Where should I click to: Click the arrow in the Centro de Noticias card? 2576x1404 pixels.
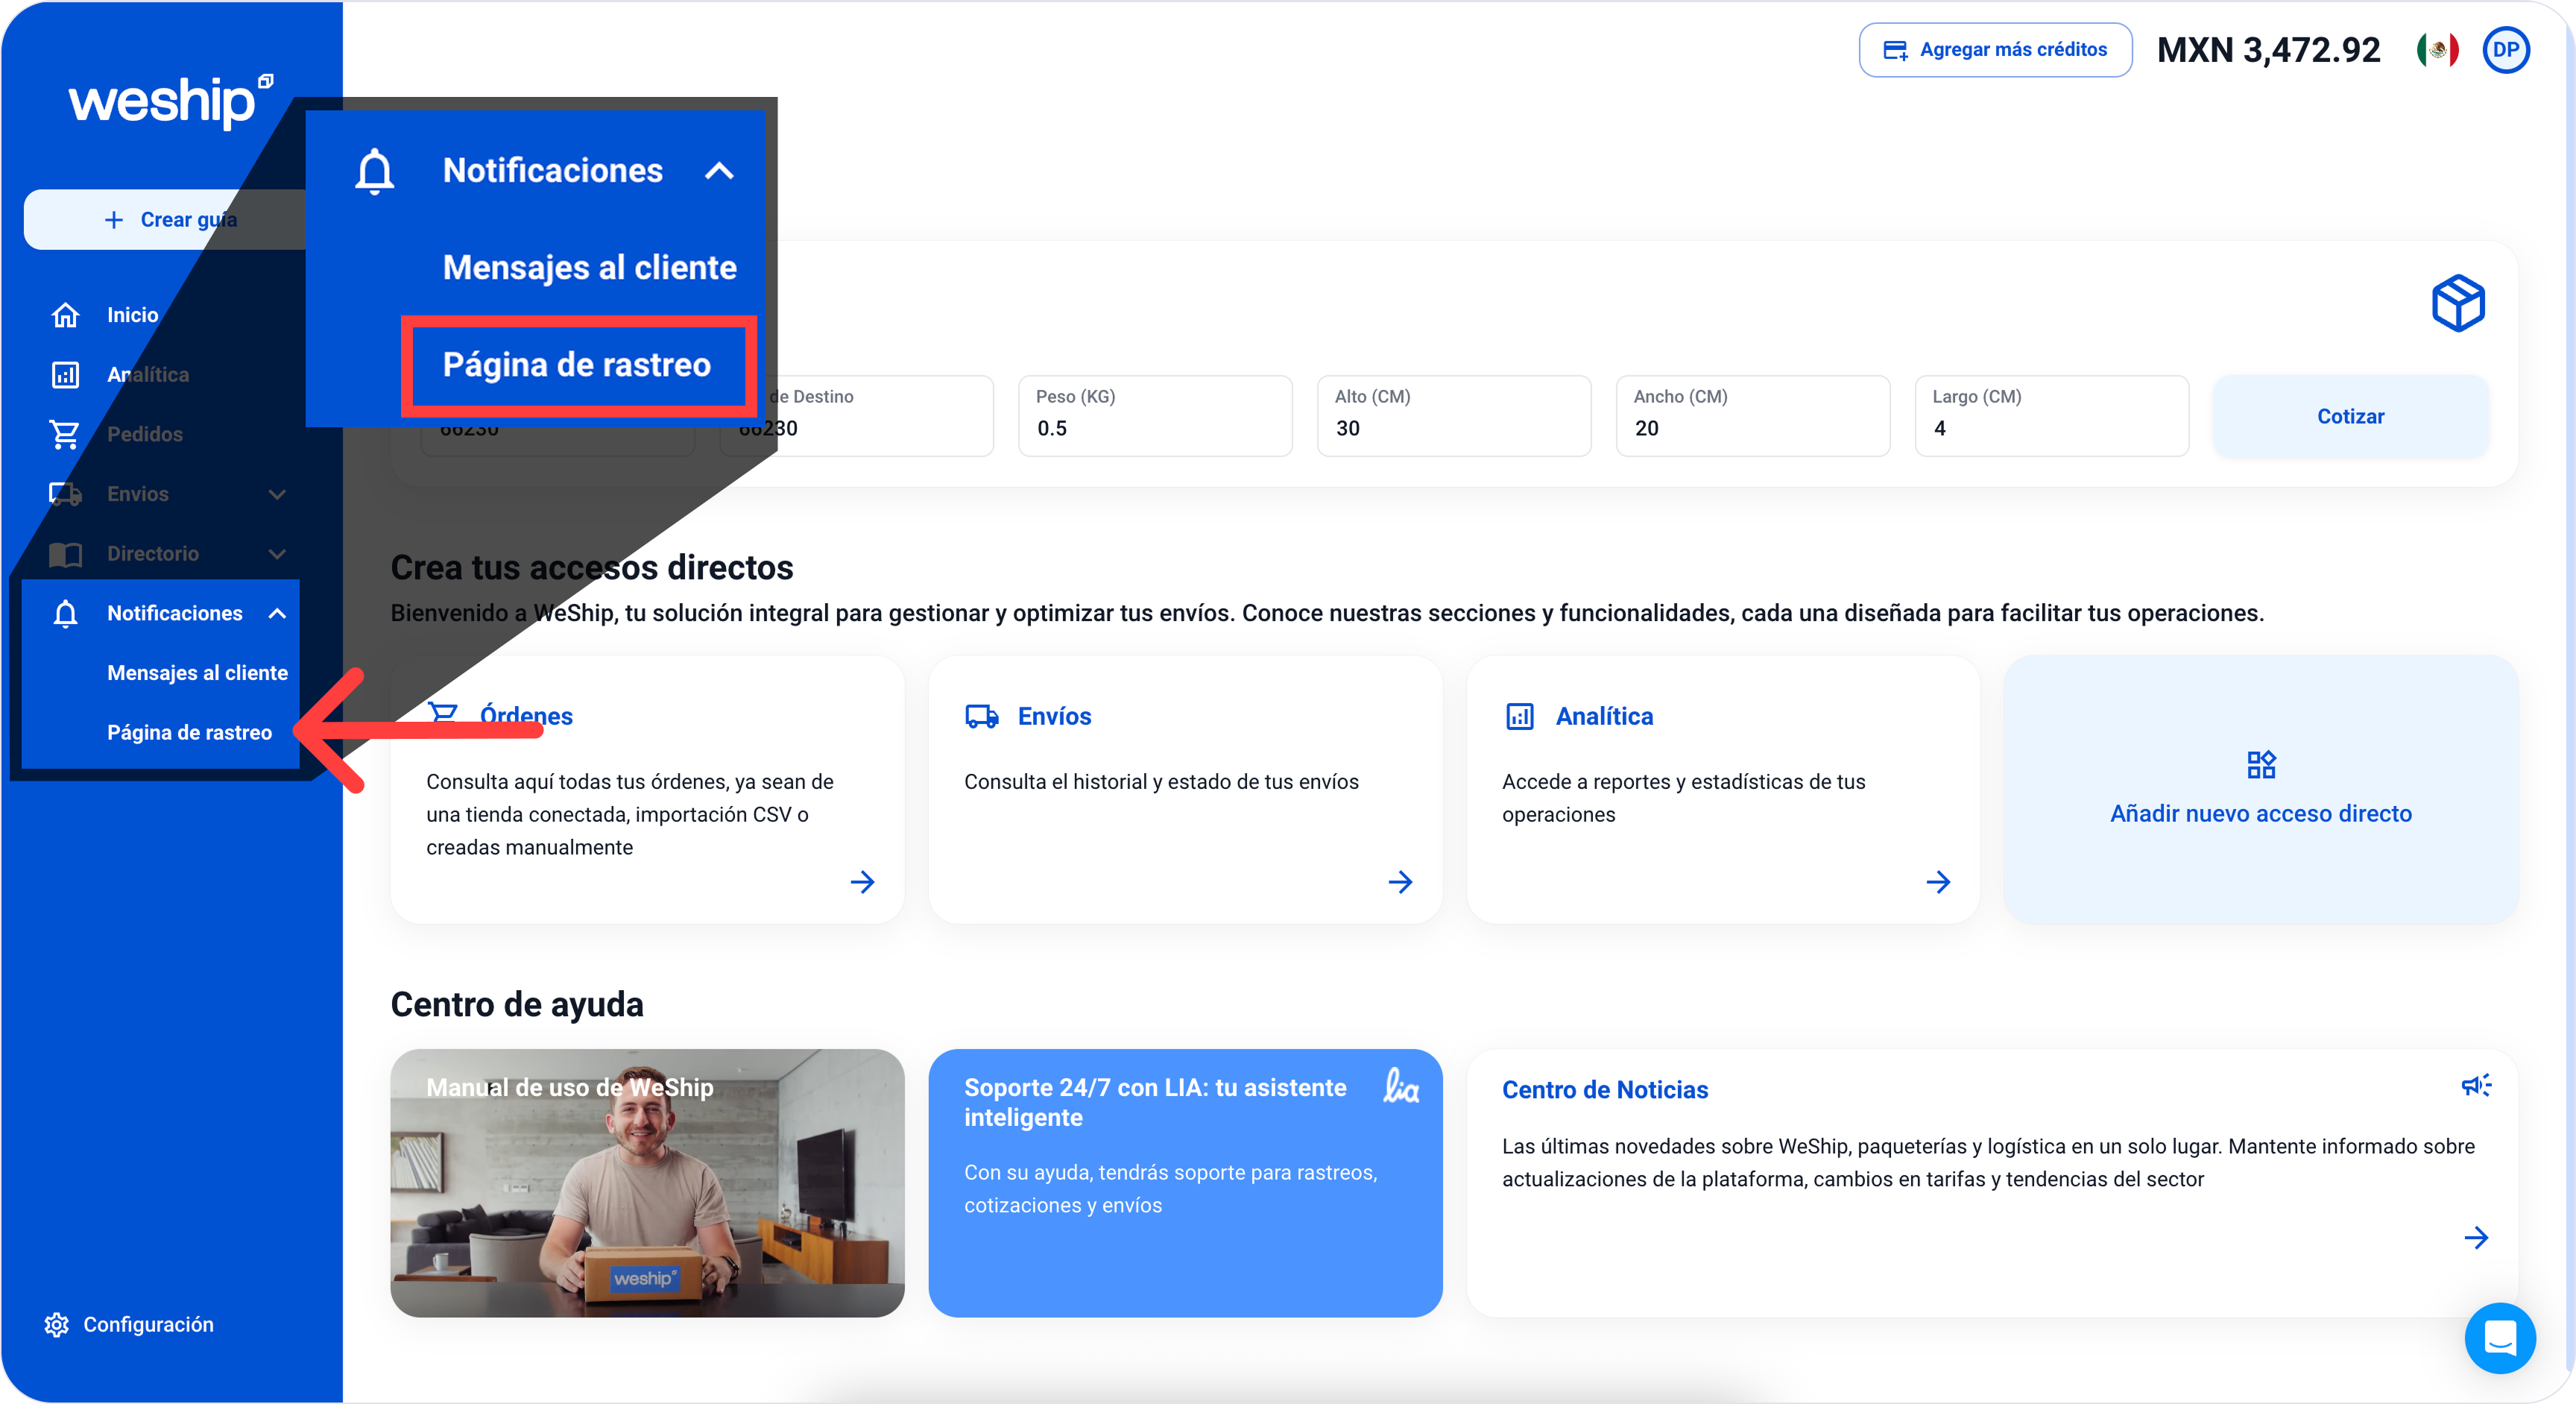tap(2476, 1238)
